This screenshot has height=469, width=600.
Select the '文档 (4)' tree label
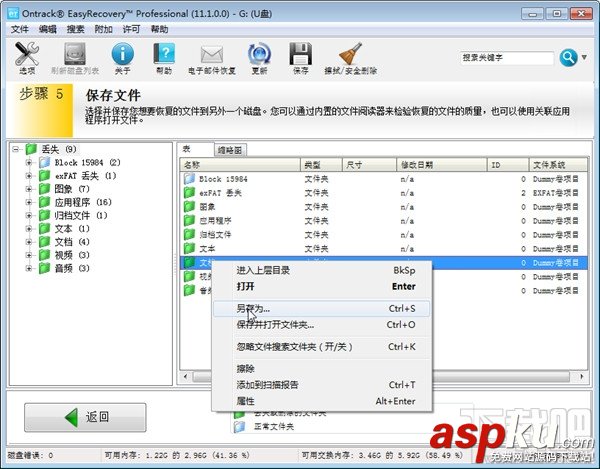(x=72, y=242)
